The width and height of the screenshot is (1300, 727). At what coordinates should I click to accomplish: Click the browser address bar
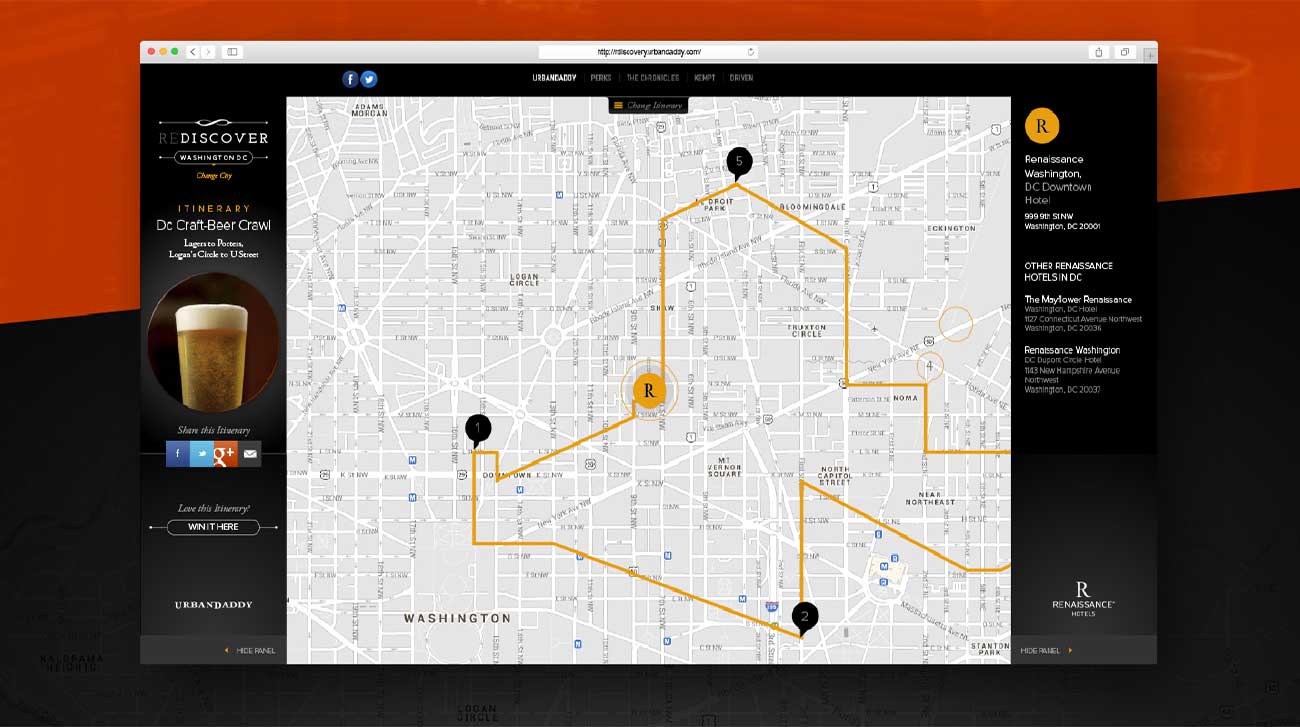tap(648, 52)
